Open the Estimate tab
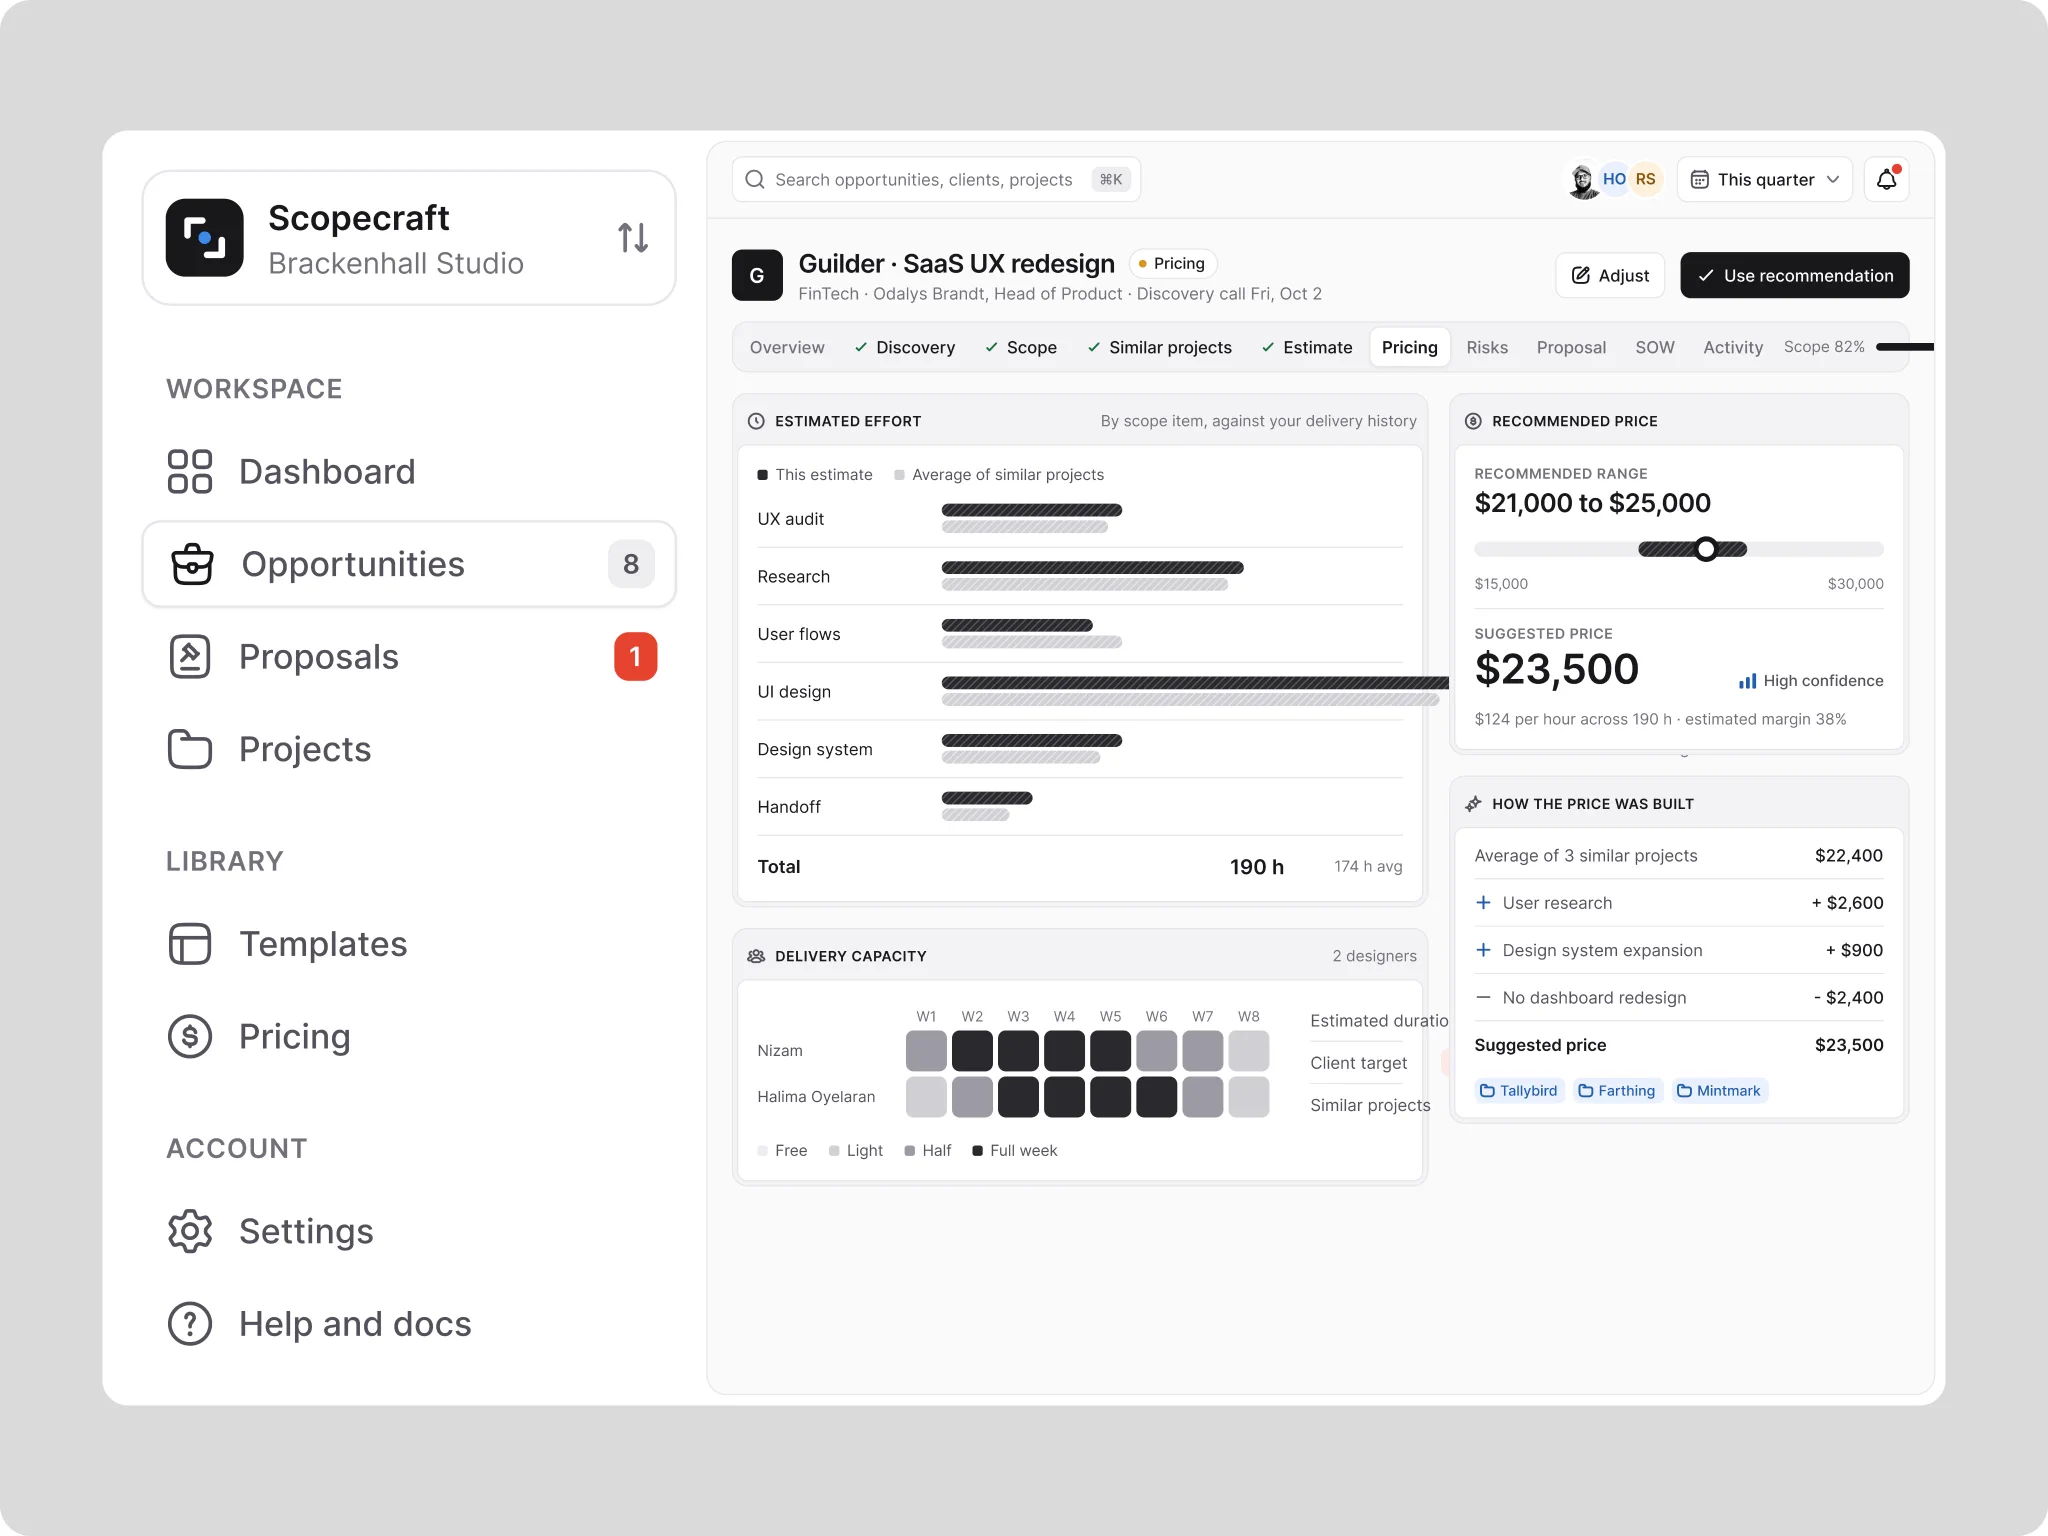 [x=1307, y=347]
